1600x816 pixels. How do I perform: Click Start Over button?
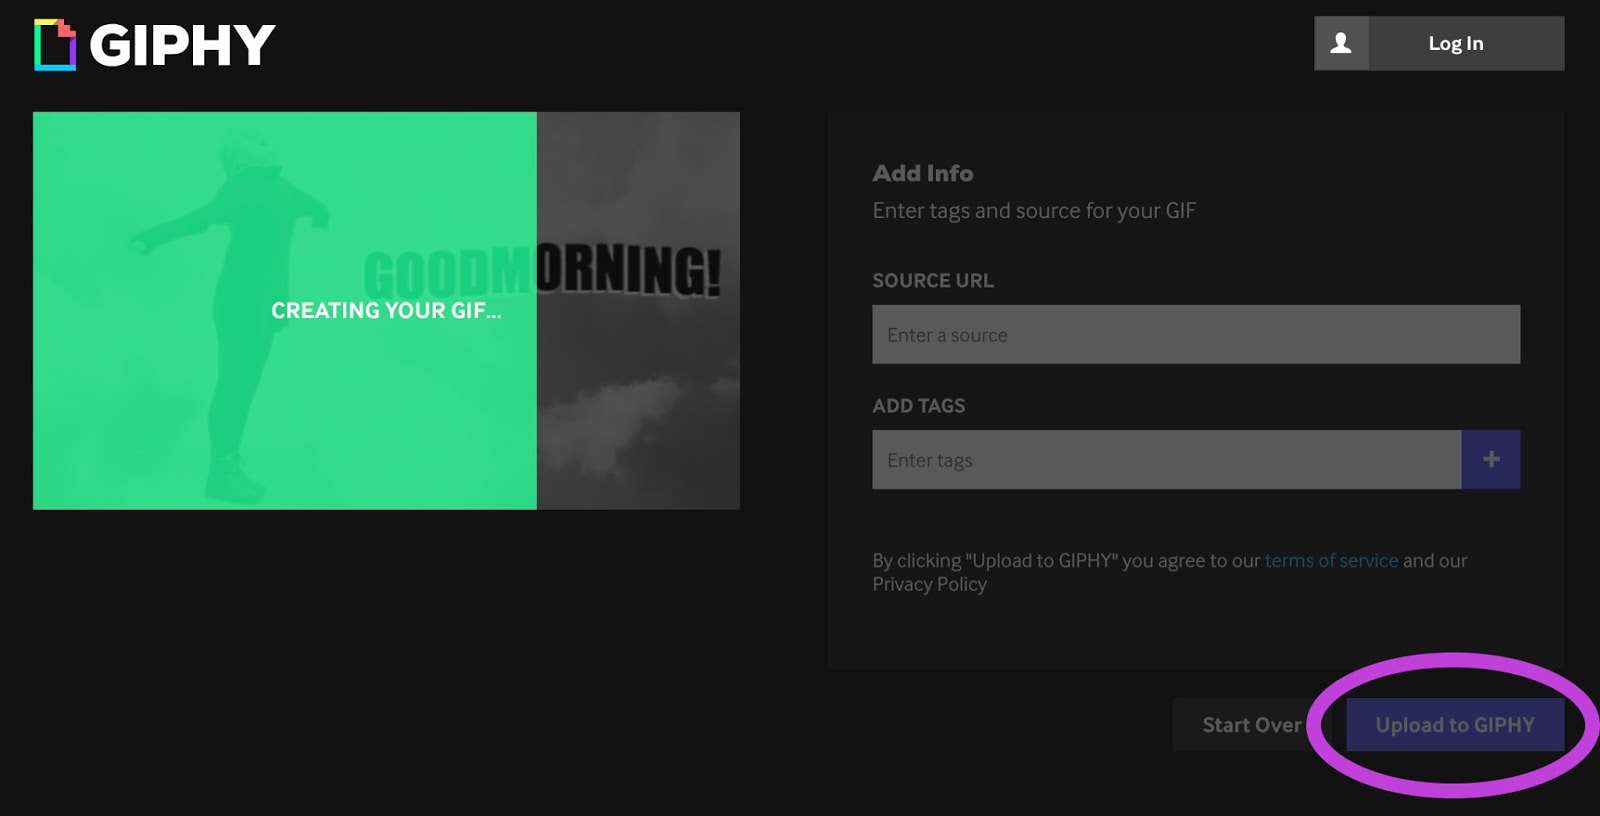click(1252, 725)
